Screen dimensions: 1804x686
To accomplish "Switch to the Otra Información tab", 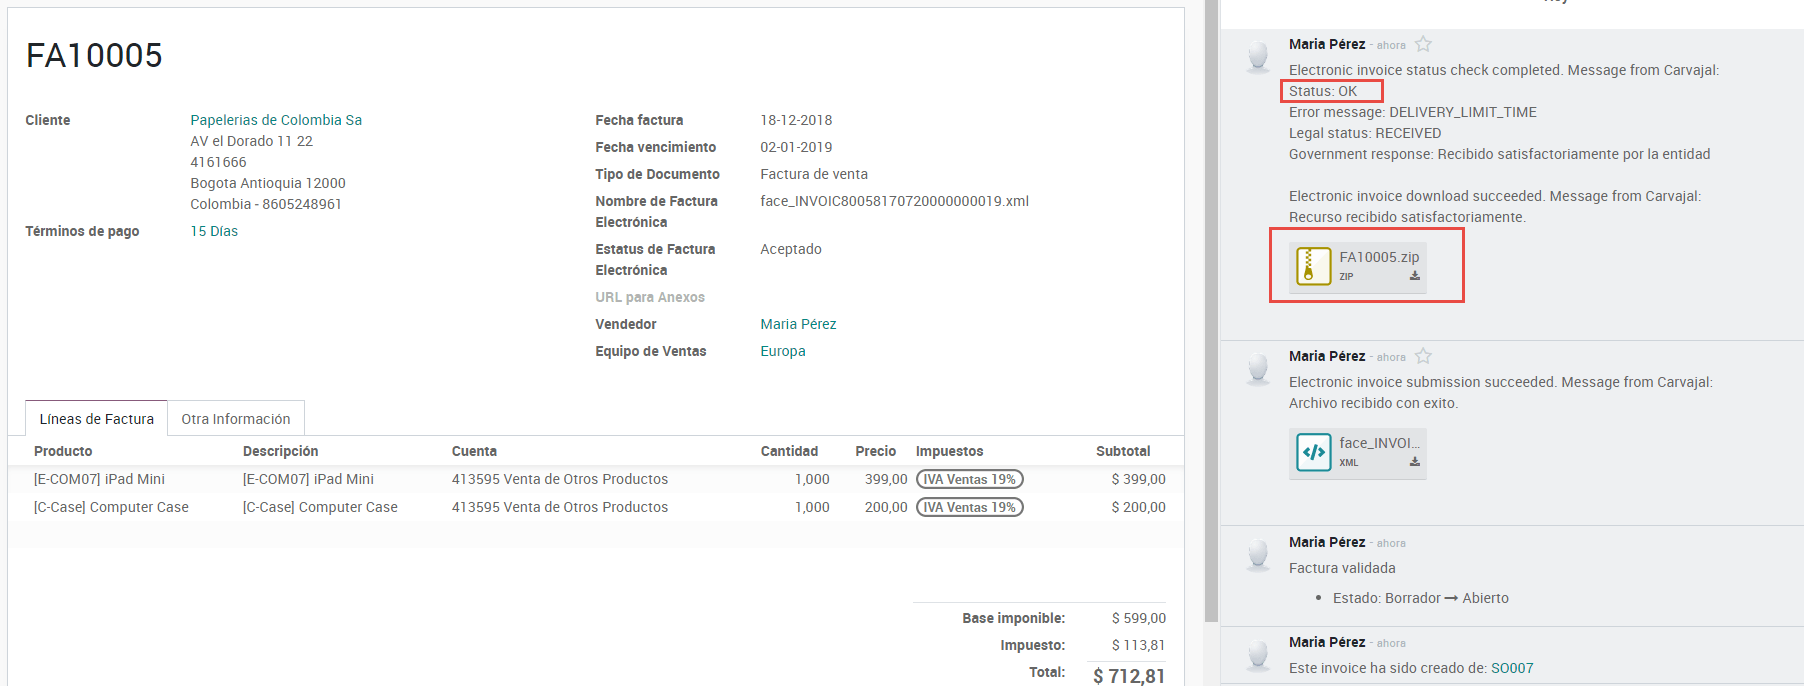I will tap(235, 419).
